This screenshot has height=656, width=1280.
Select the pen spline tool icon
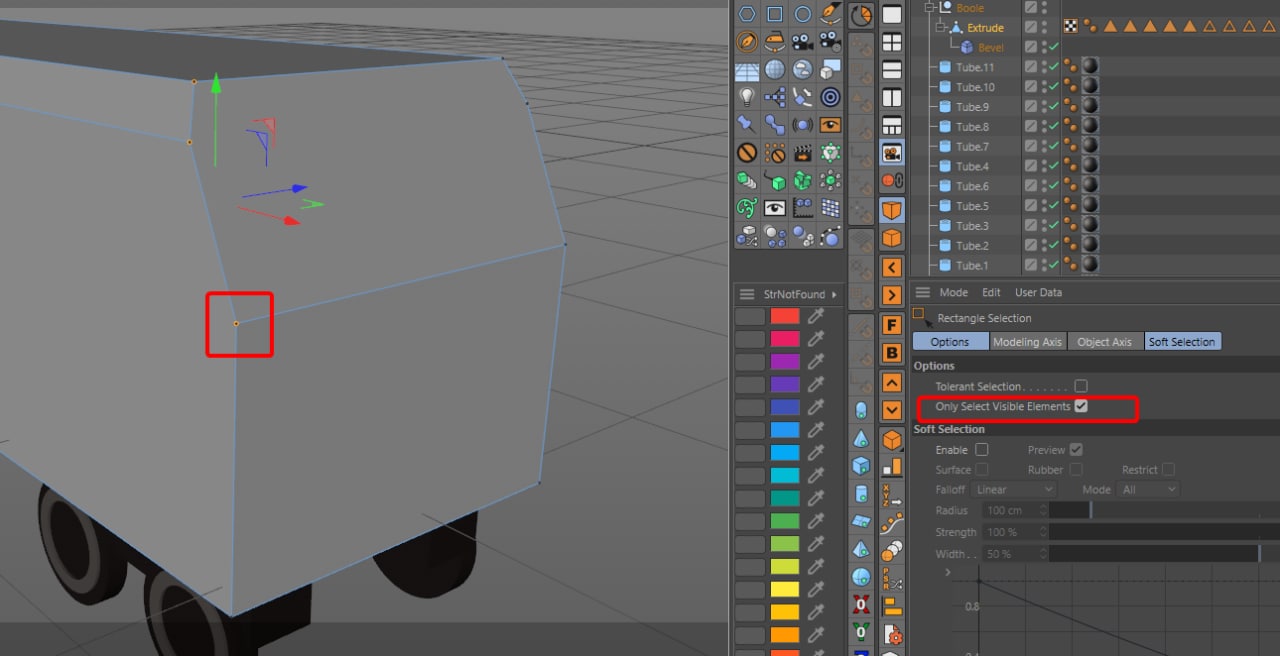[830, 14]
